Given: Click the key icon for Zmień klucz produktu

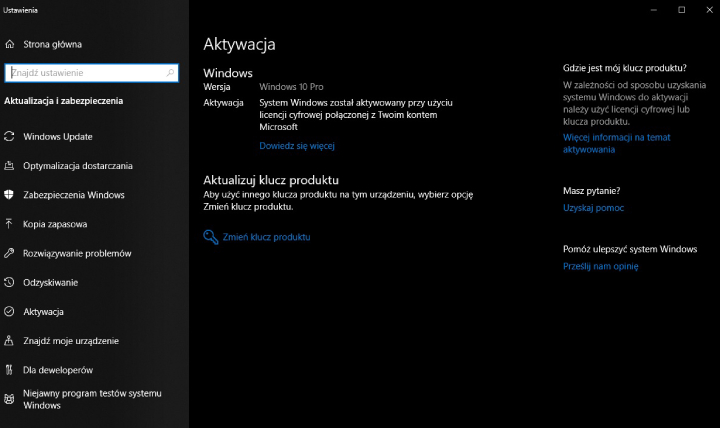Looking at the screenshot, I should point(210,237).
